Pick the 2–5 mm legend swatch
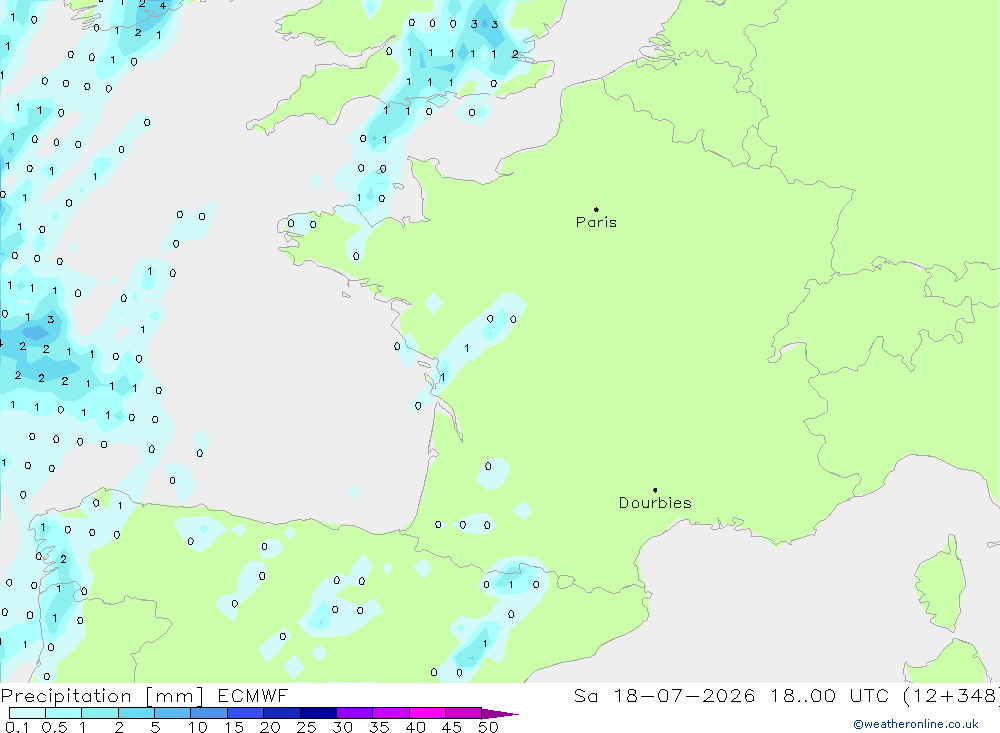This screenshot has width=1000, height=733. (x=136, y=713)
